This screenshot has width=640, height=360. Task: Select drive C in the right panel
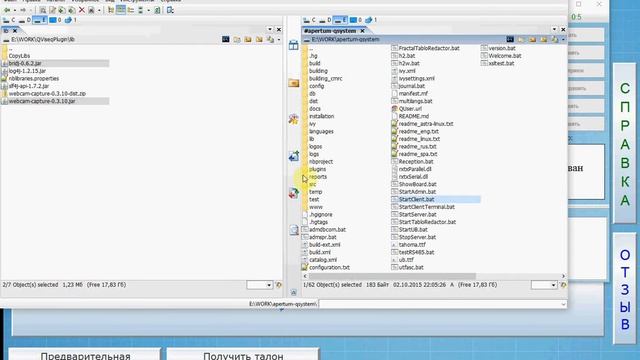coord(310,20)
